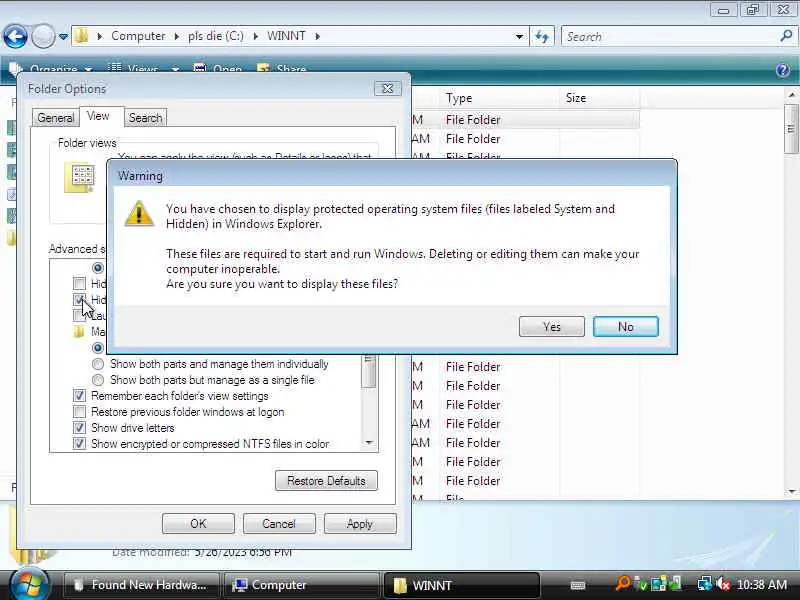
Task: Click the WINNT window scroll-up arrow
Action: (x=791, y=95)
